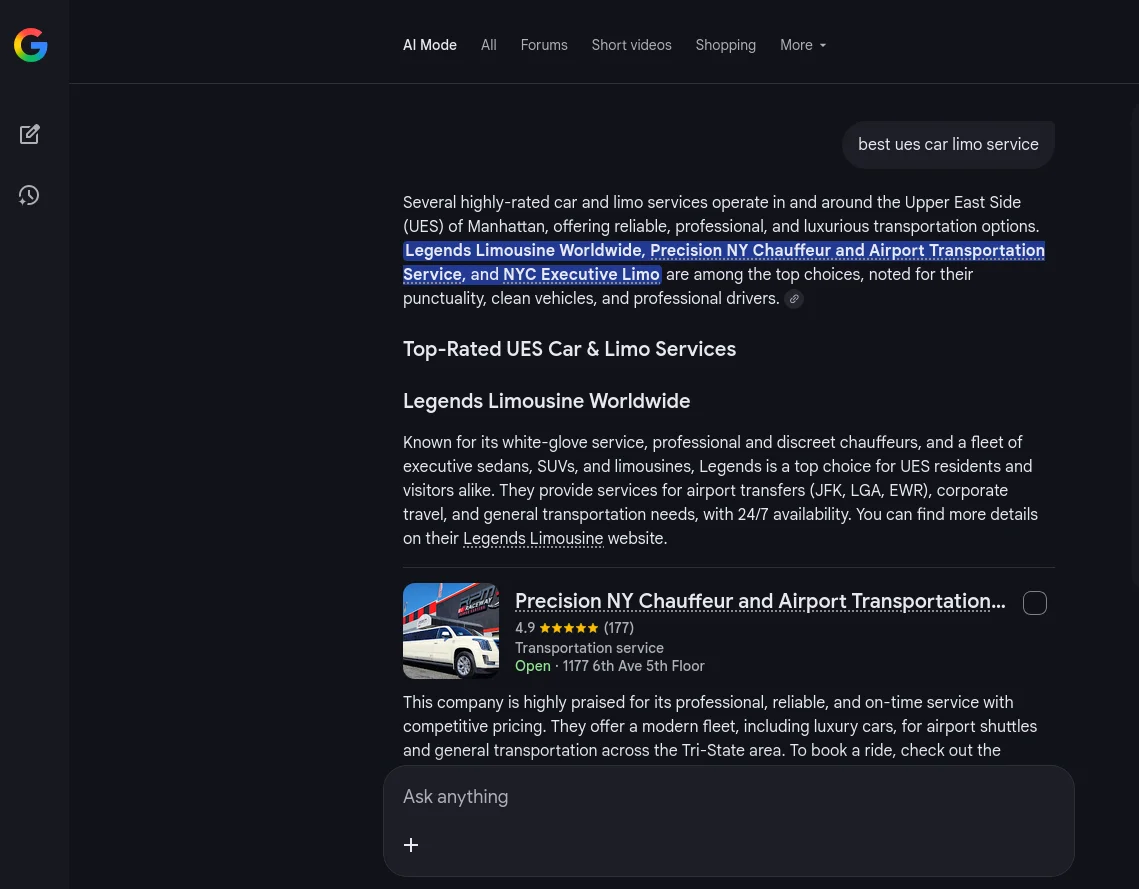Select the 'best ues car limo service' query chip

tap(948, 145)
